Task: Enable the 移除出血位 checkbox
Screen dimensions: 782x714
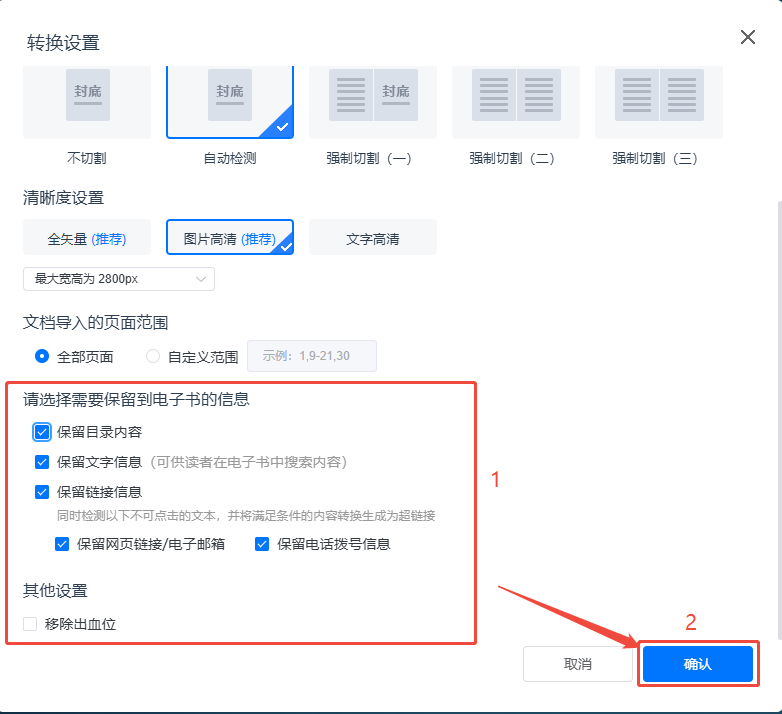Action: (x=30, y=624)
